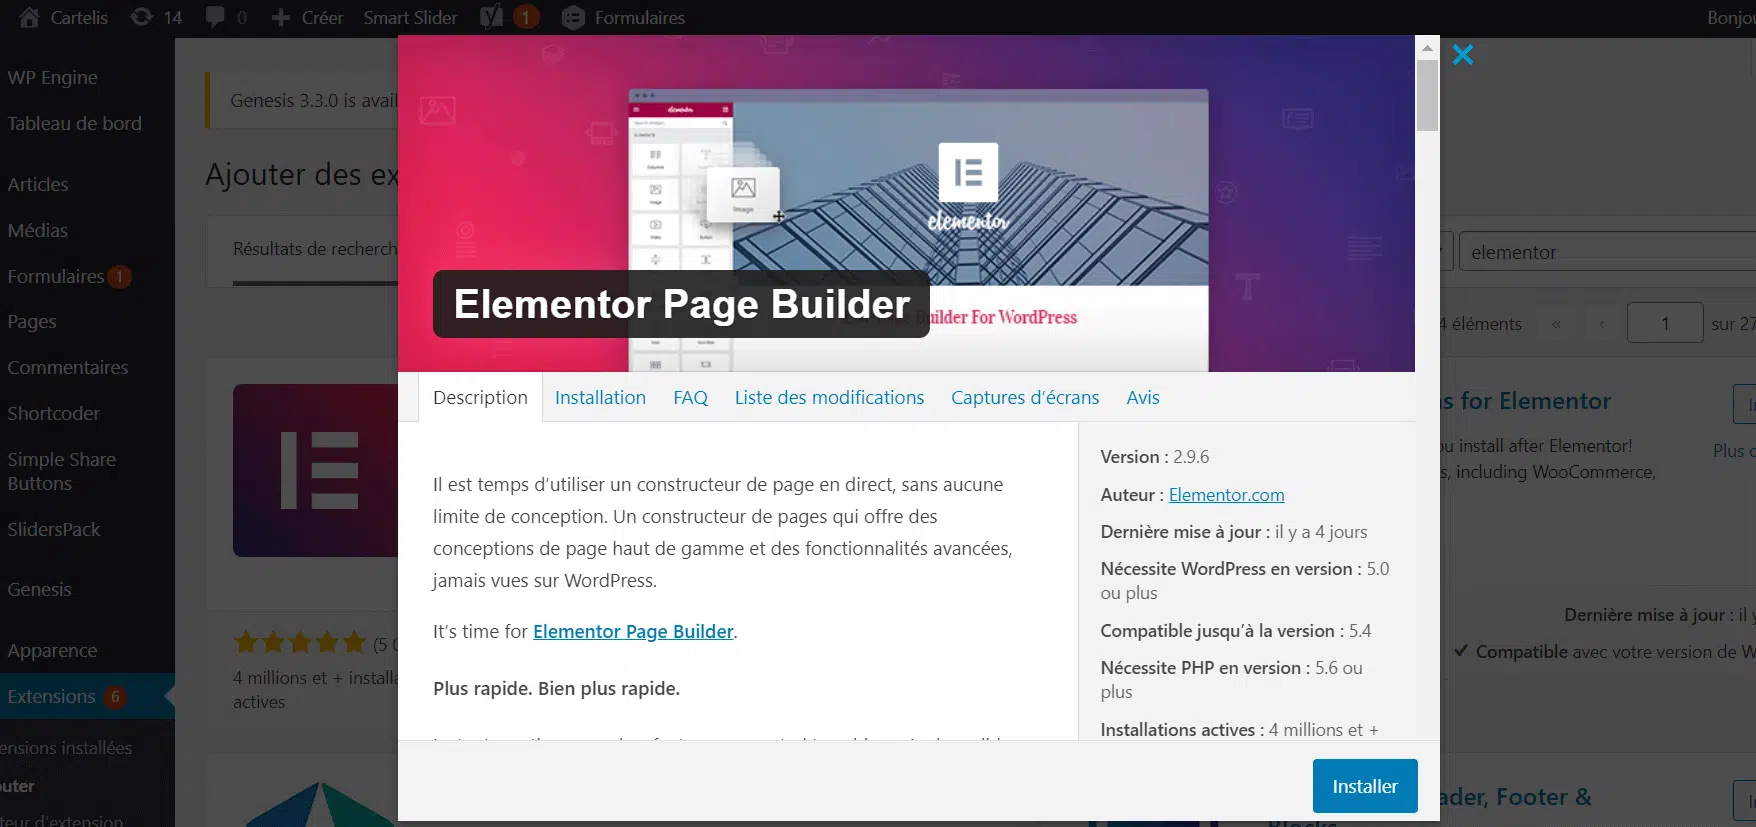Open the Elementor Page Builder text link
Screen dimensions: 1756x827
click(x=633, y=631)
